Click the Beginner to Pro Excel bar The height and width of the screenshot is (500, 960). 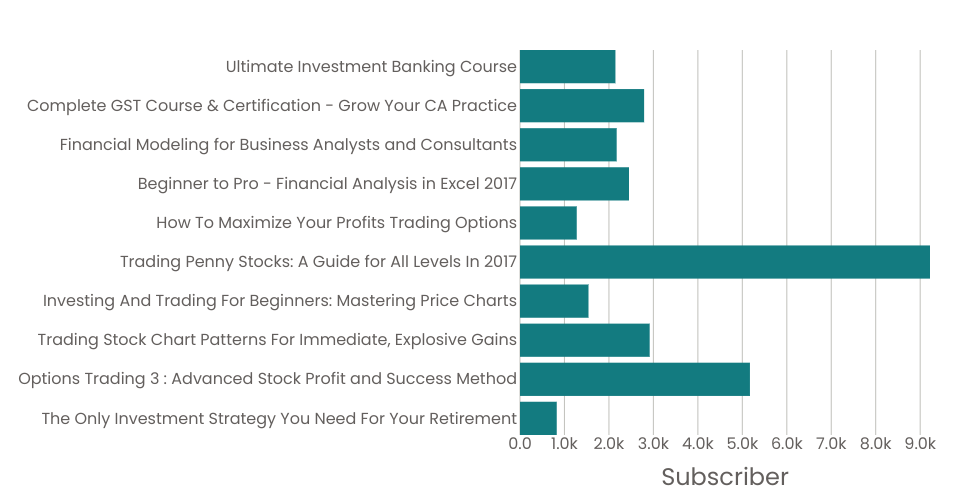[x=574, y=184]
